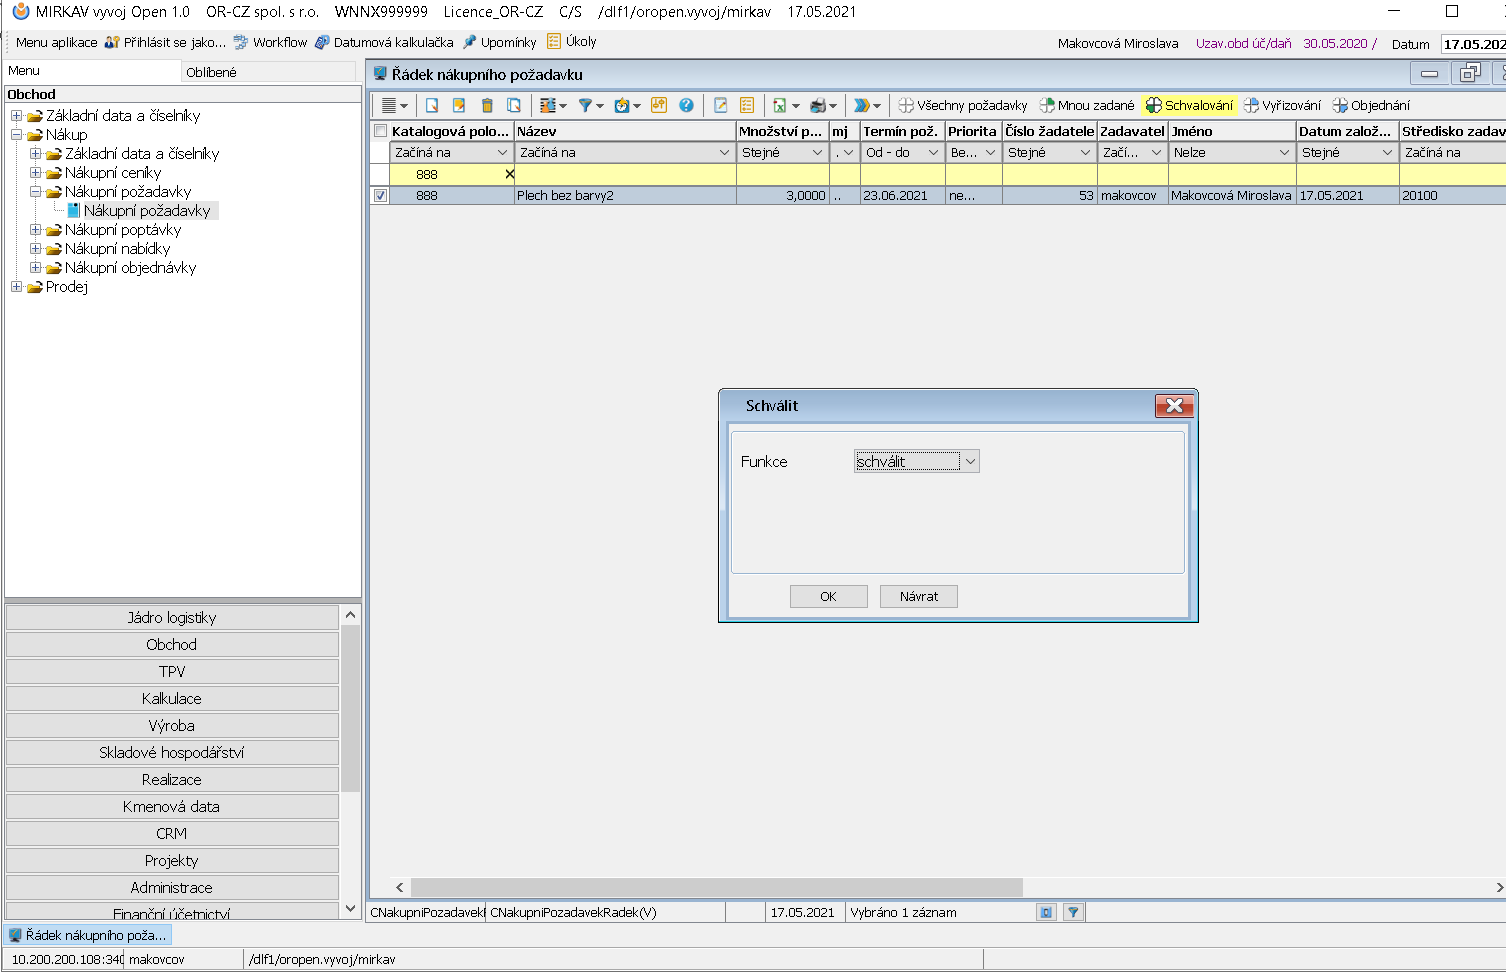Viewport: 1506px width, 977px height.
Task: Click the blue help question mark icon
Action: [x=686, y=105]
